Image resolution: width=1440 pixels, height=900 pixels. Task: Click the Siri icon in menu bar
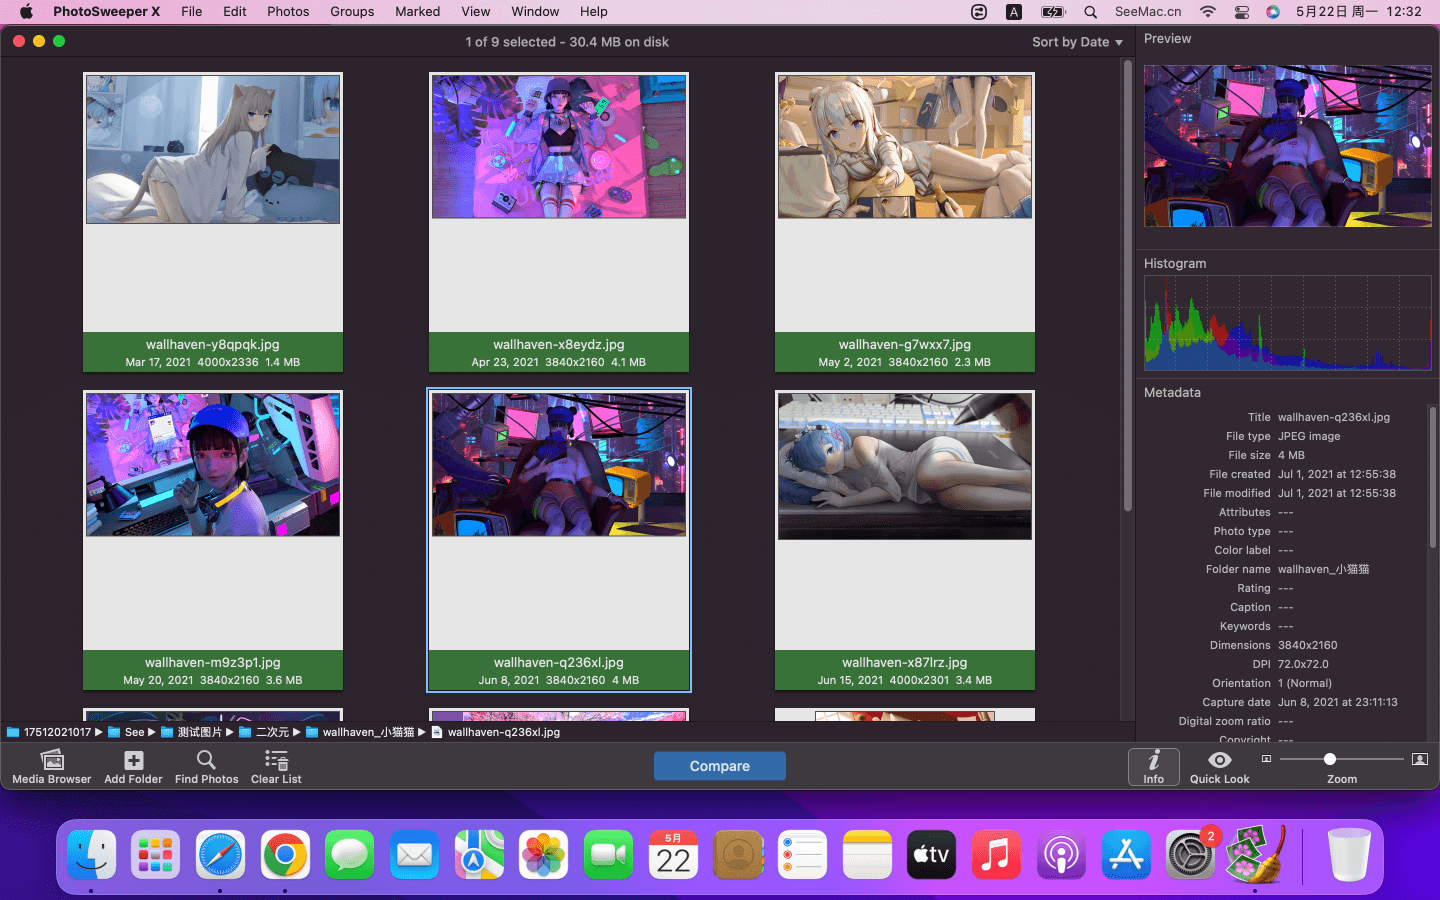1273,12
